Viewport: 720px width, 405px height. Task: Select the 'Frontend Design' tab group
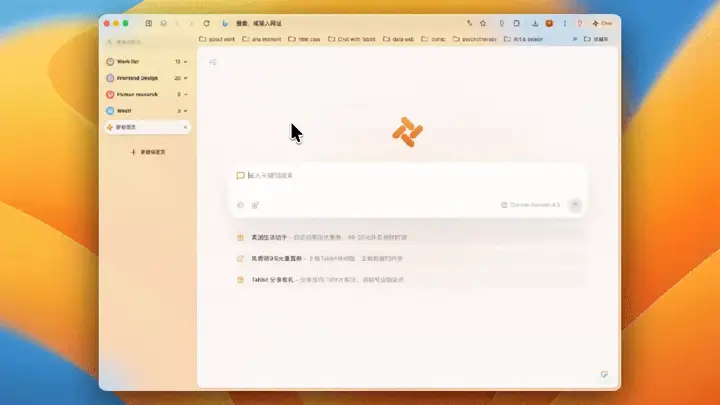147,78
